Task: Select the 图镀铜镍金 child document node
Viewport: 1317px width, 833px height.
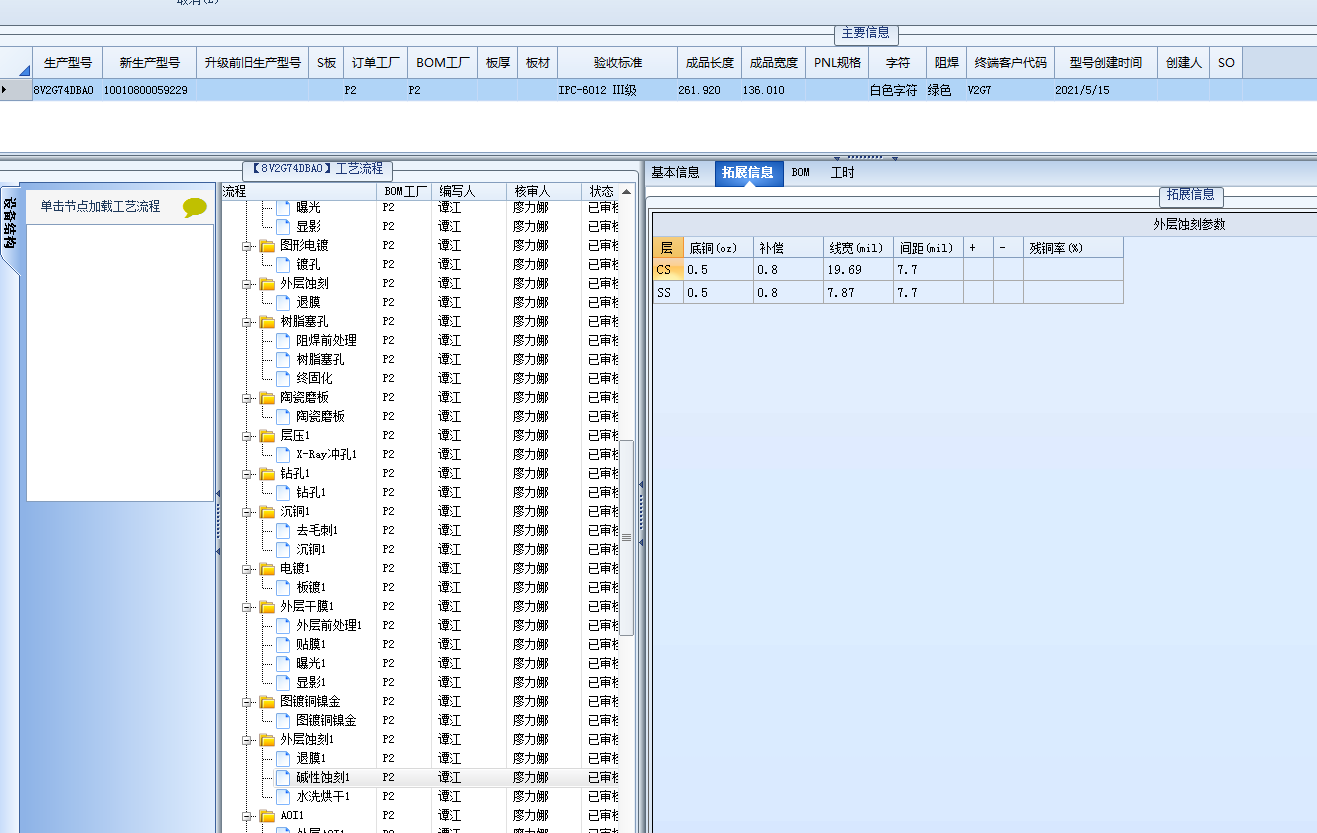Action: pos(326,720)
